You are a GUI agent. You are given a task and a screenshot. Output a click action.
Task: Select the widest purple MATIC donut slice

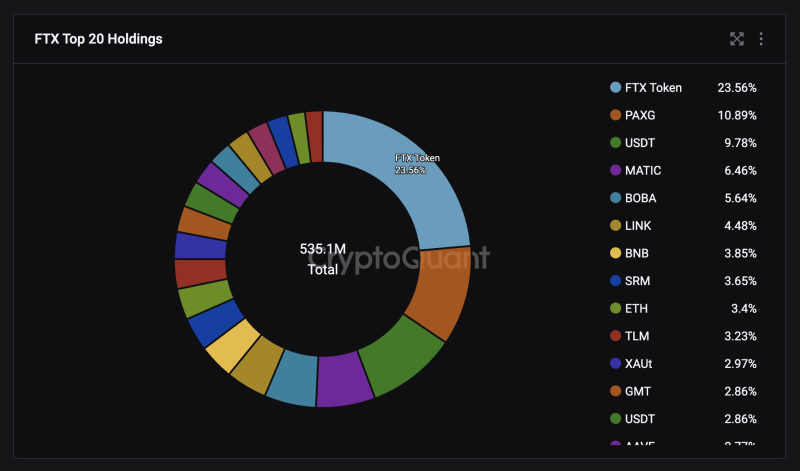coord(343,379)
